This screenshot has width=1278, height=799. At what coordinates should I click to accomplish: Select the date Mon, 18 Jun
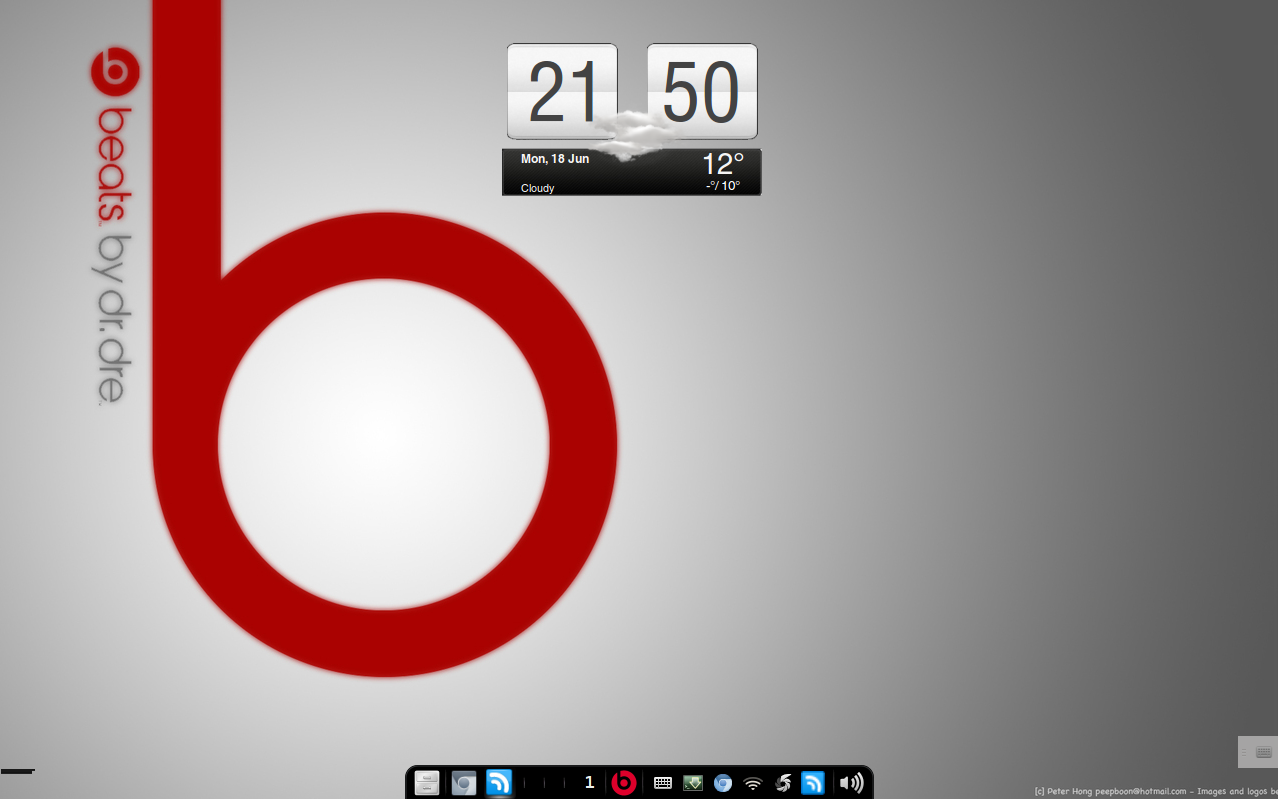click(x=554, y=159)
